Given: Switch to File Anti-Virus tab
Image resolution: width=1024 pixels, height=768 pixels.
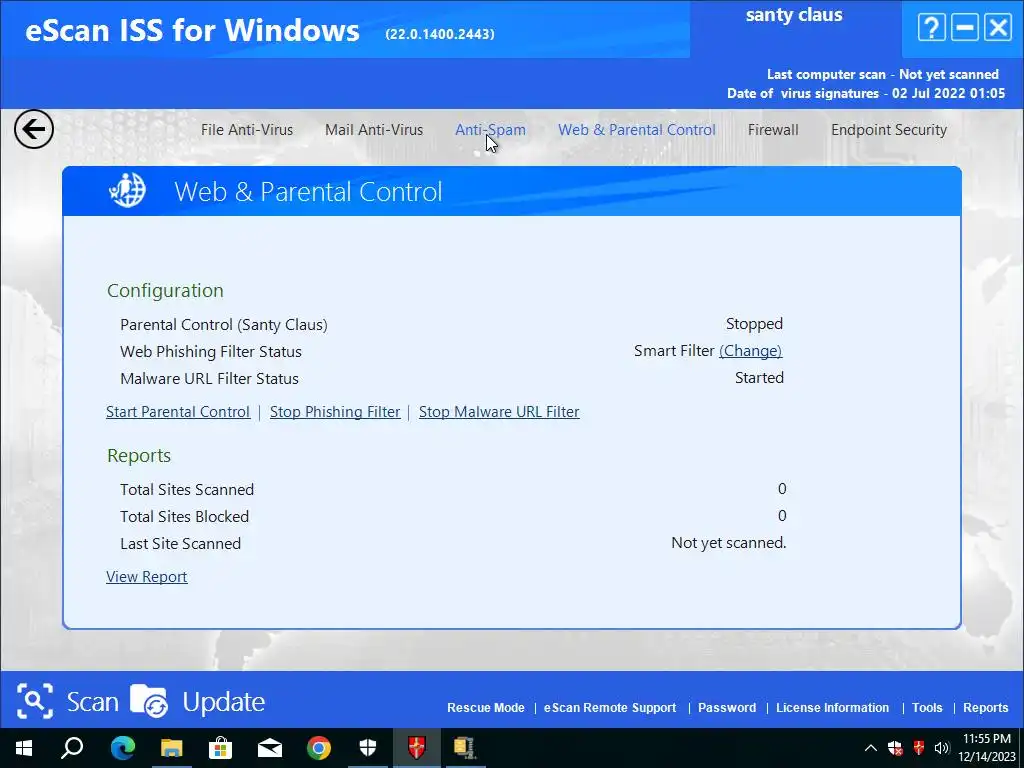Looking at the screenshot, I should tap(247, 130).
